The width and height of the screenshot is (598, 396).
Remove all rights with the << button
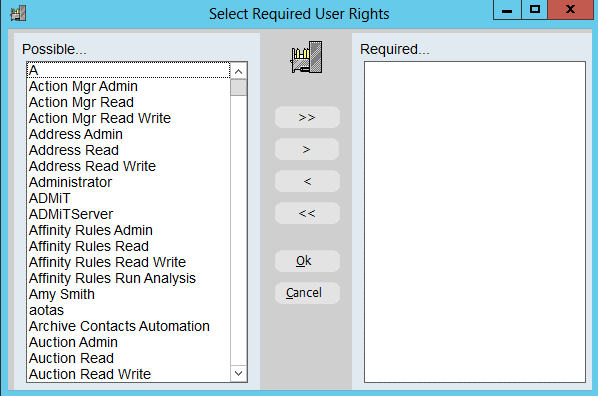click(307, 213)
